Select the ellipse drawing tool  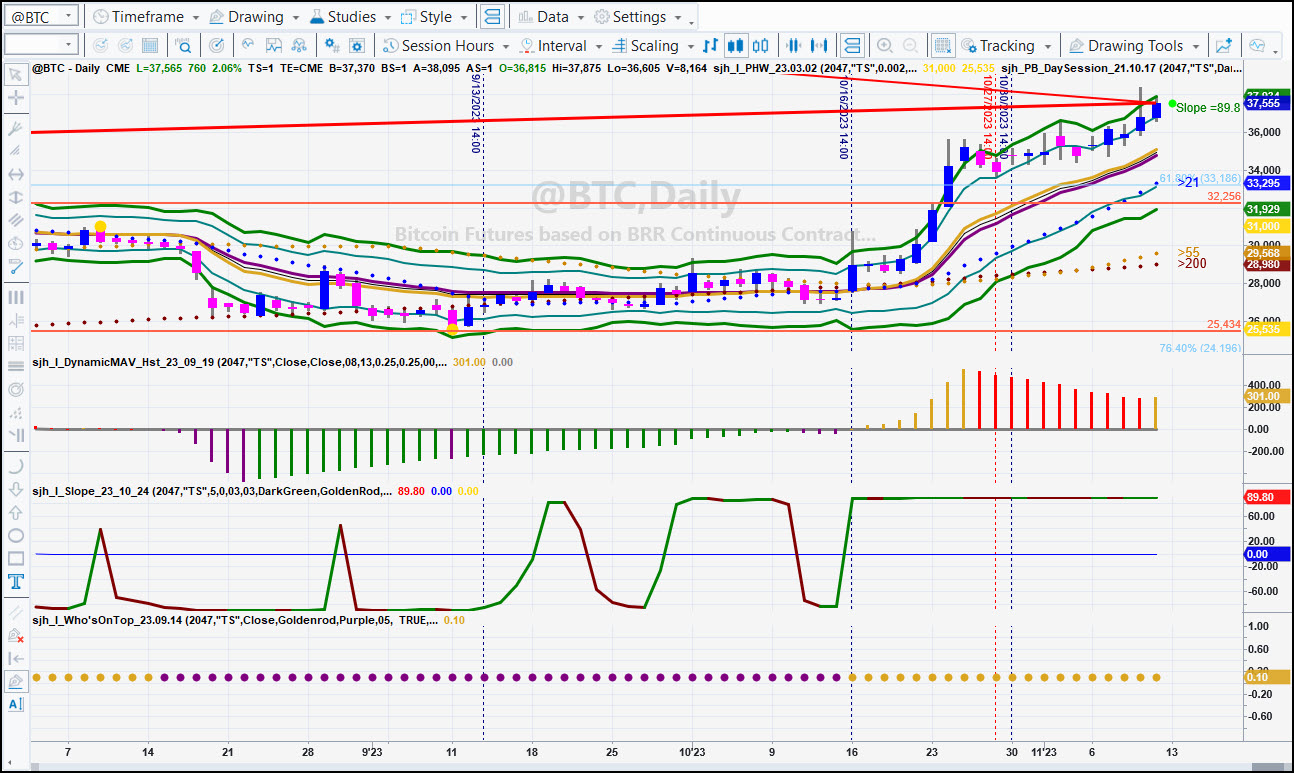[x=15, y=536]
